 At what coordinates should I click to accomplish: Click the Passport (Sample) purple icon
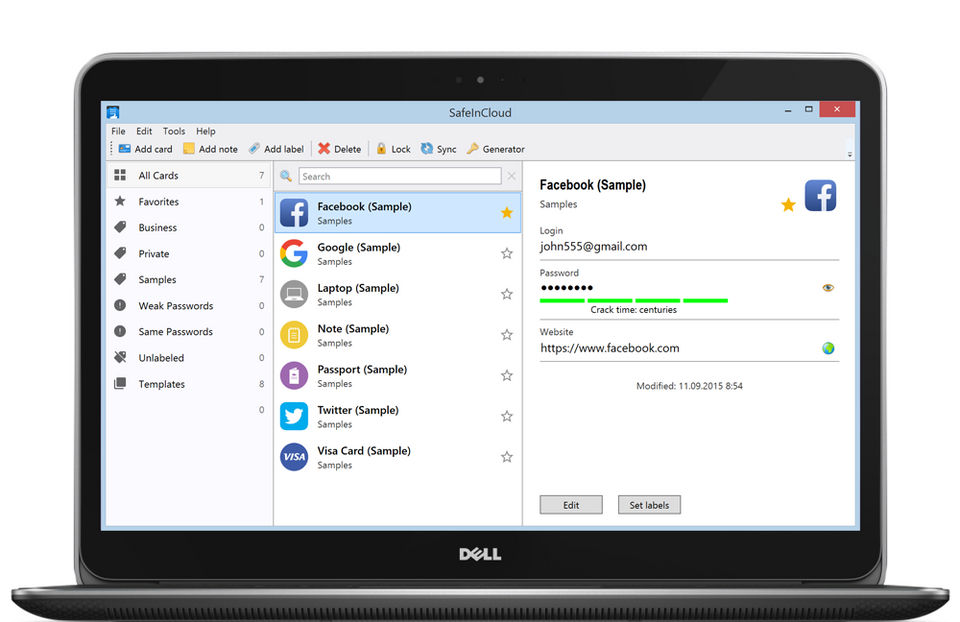294,376
